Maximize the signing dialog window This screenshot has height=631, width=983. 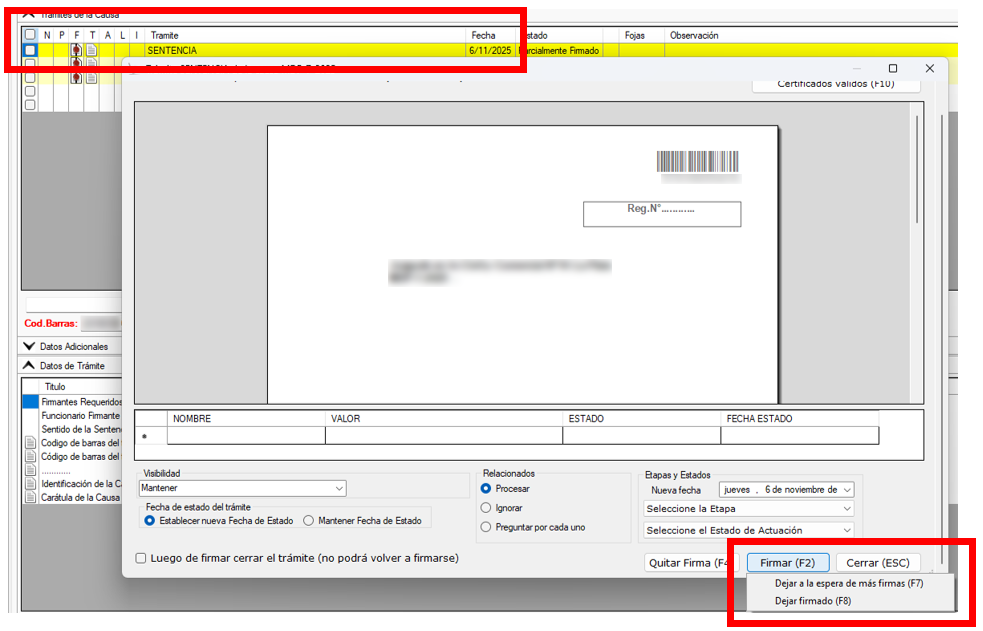(893, 68)
